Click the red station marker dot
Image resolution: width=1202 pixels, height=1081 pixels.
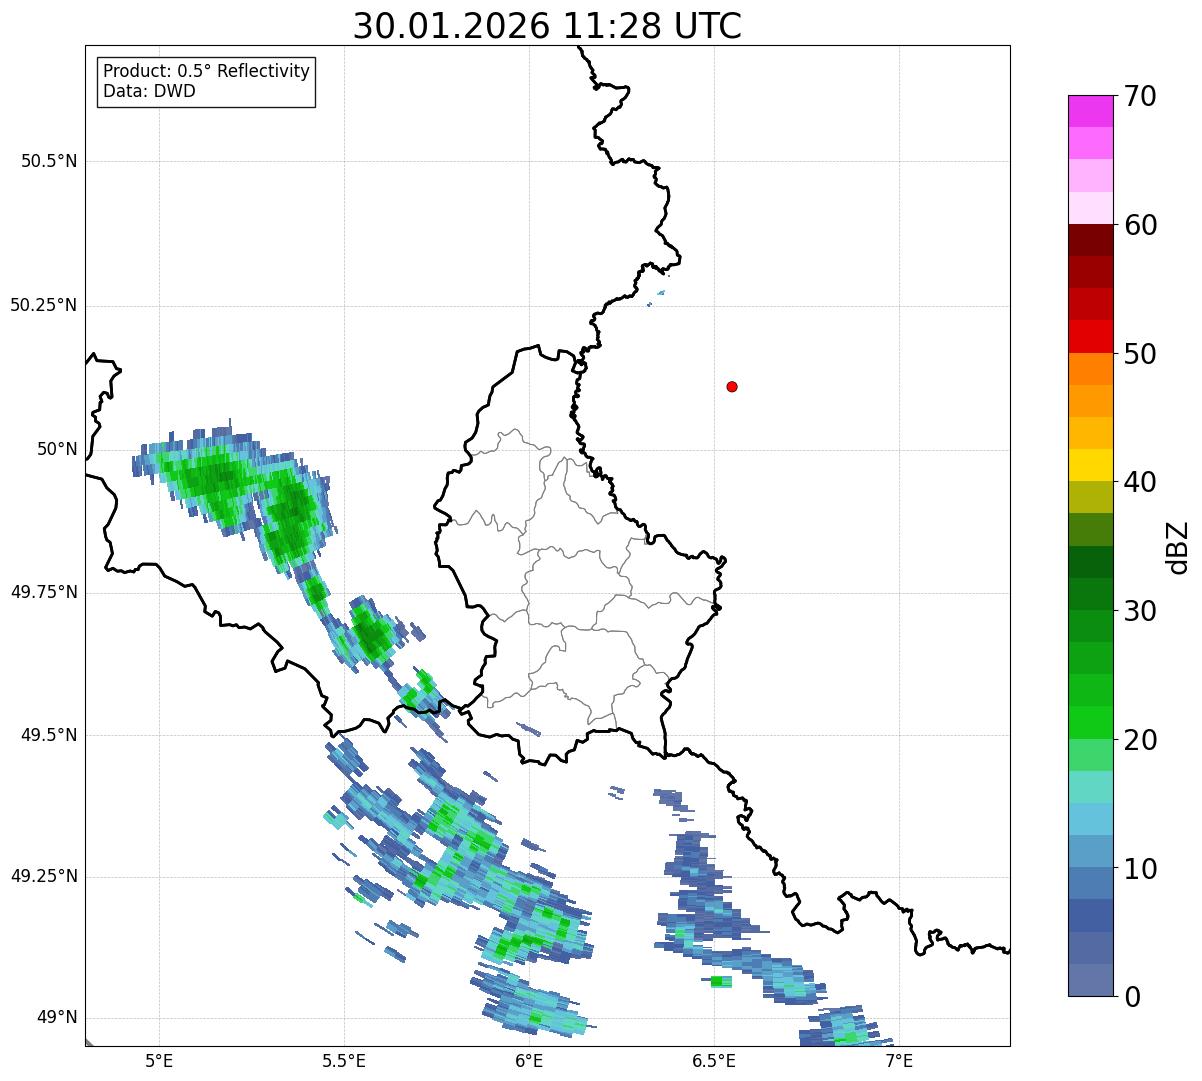[732, 386]
